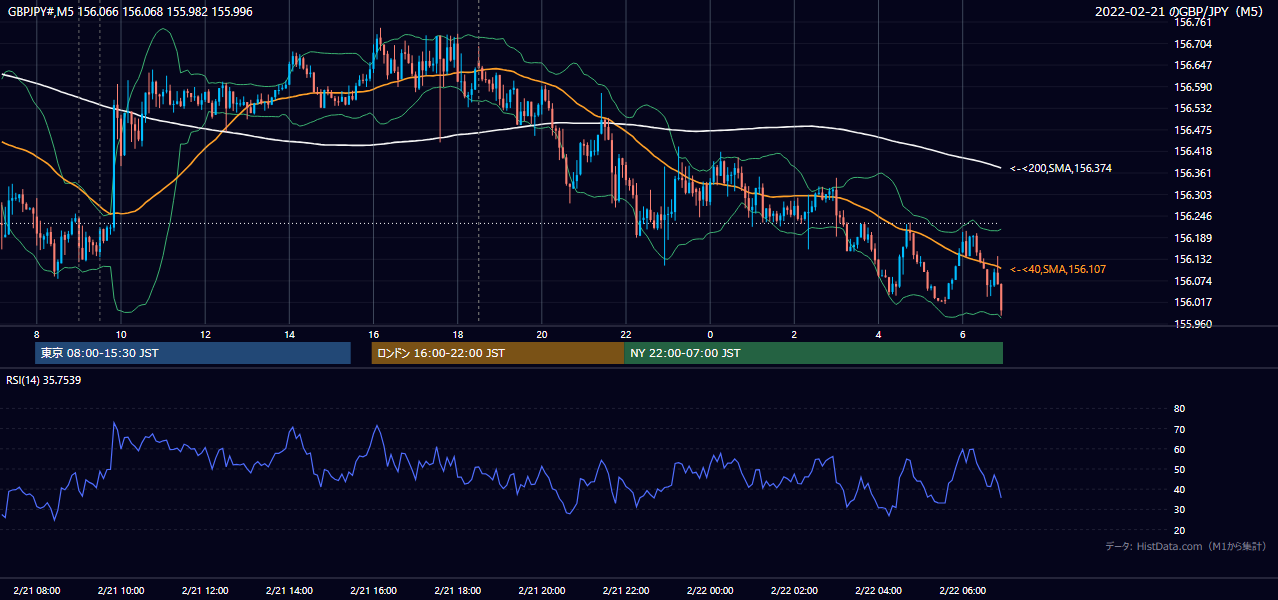This screenshot has height=600, width=1278.
Task: Click price axis value 156.132
Action: (x=1192, y=259)
